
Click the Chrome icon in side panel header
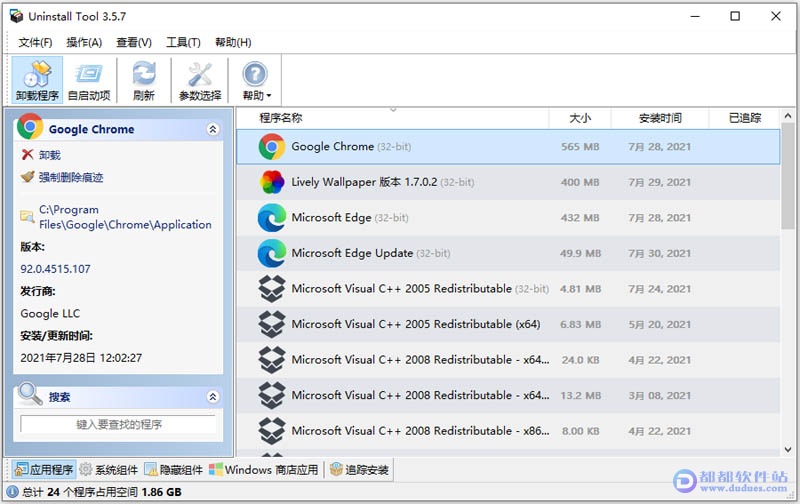(x=30, y=127)
